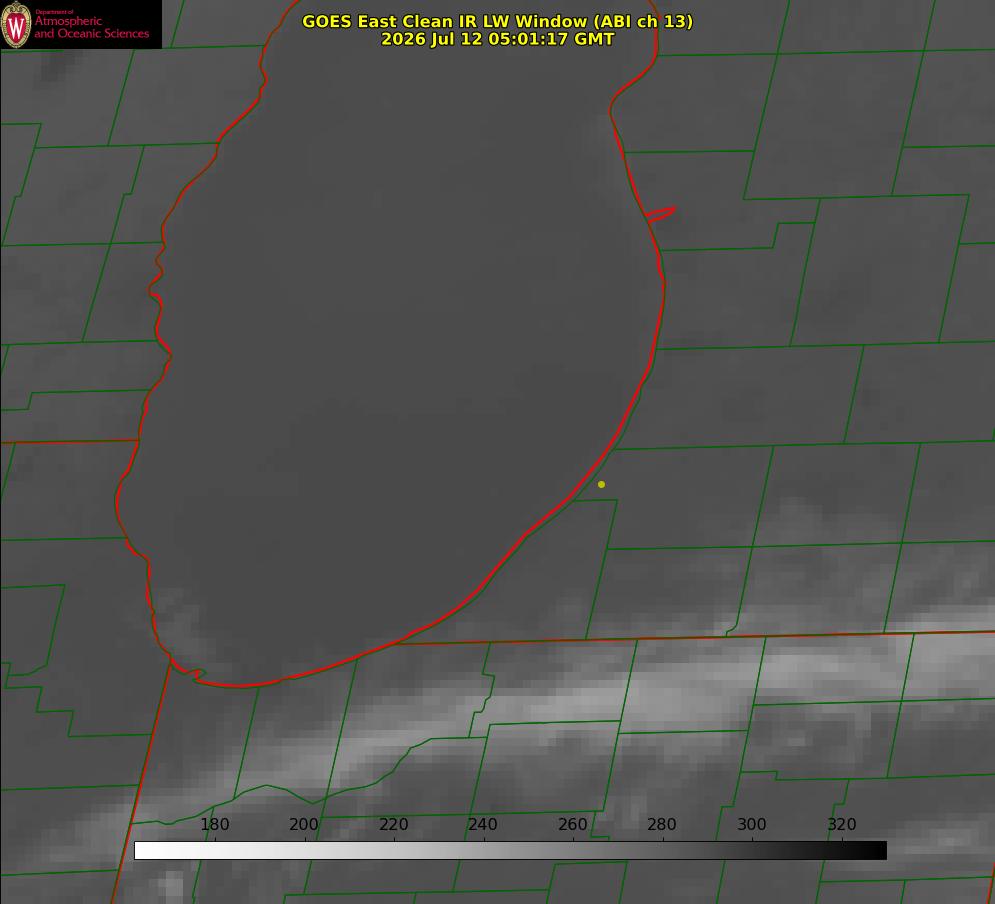
Task: Click the GOES East Clean IR title
Action: [x=497, y=21]
